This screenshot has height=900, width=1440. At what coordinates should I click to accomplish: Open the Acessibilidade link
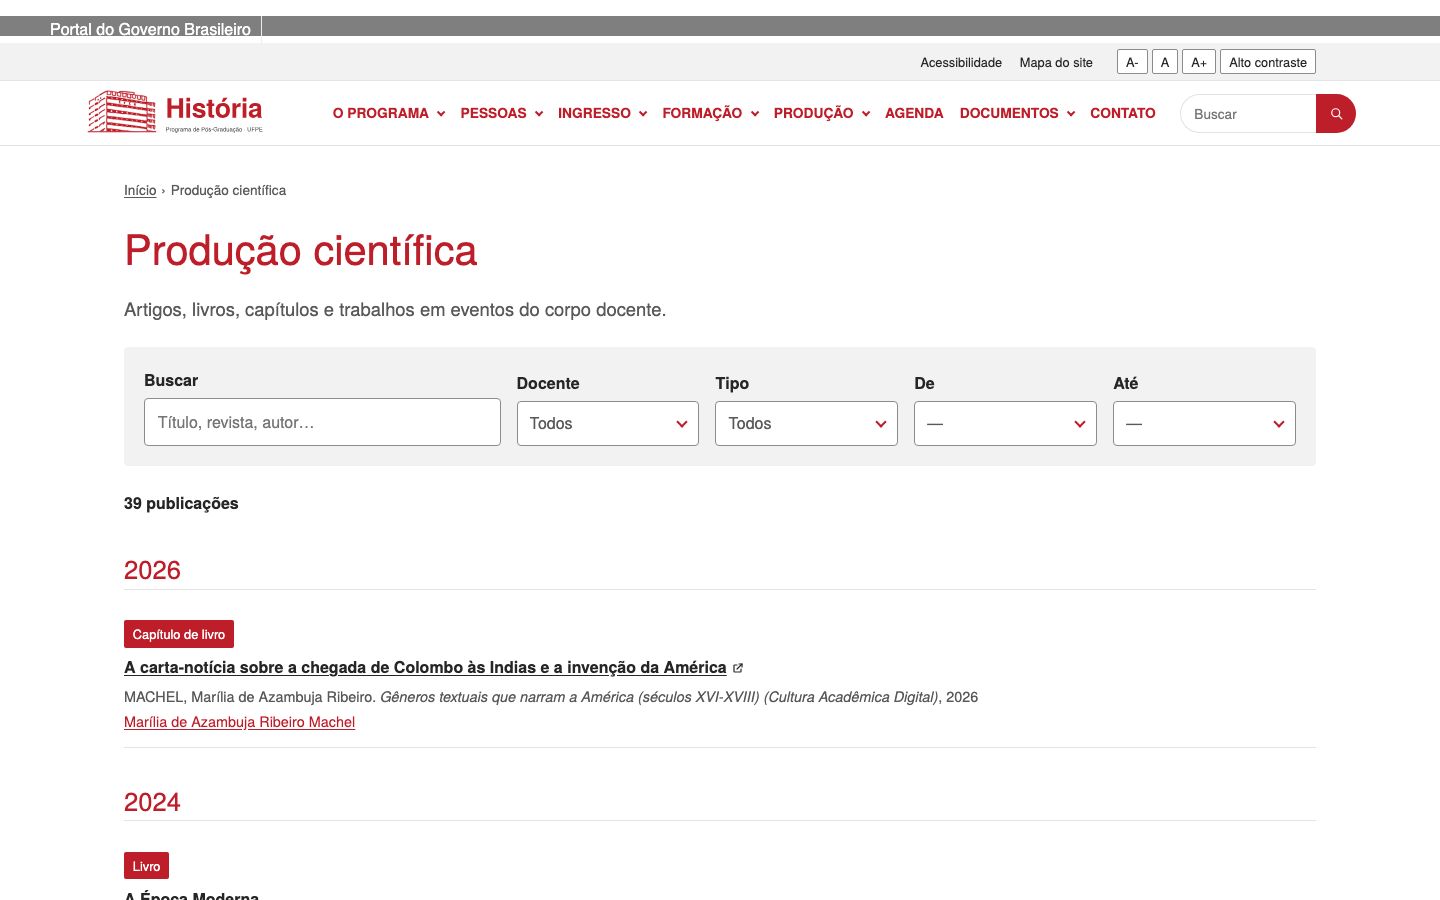(961, 62)
